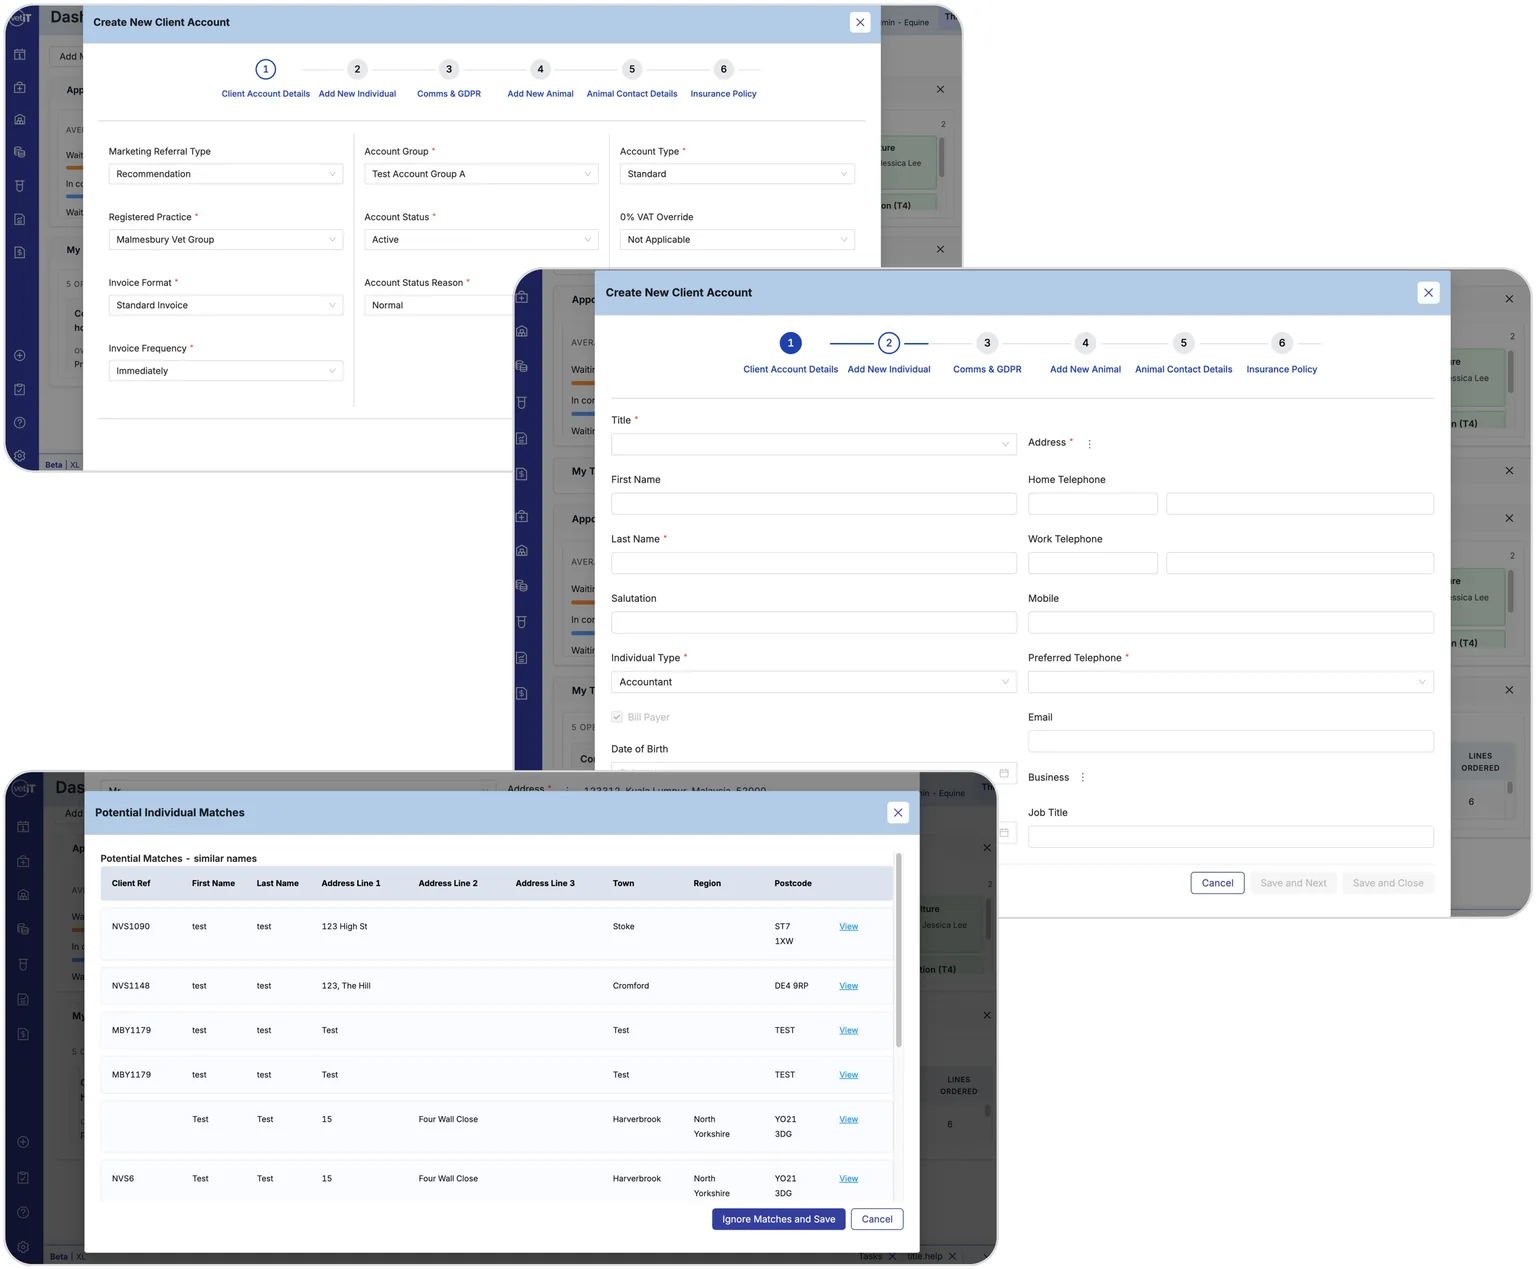1536x1269 pixels.
Task: Open the settings gear beside the Marketing Referral form
Action: [20, 455]
